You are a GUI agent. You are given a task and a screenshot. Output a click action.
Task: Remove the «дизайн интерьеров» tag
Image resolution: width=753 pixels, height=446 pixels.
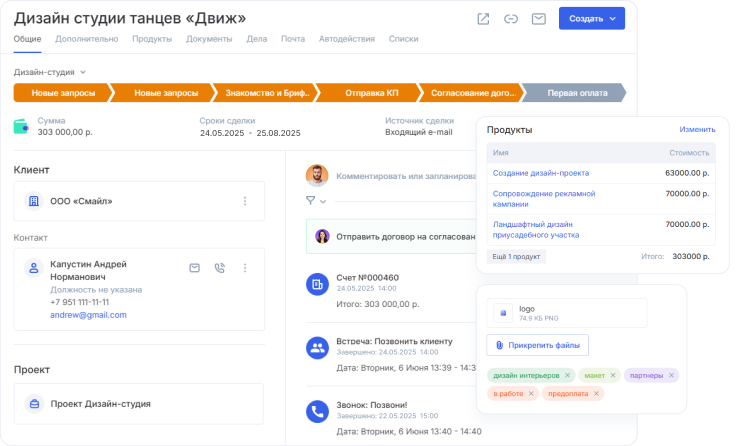(x=567, y=375)
